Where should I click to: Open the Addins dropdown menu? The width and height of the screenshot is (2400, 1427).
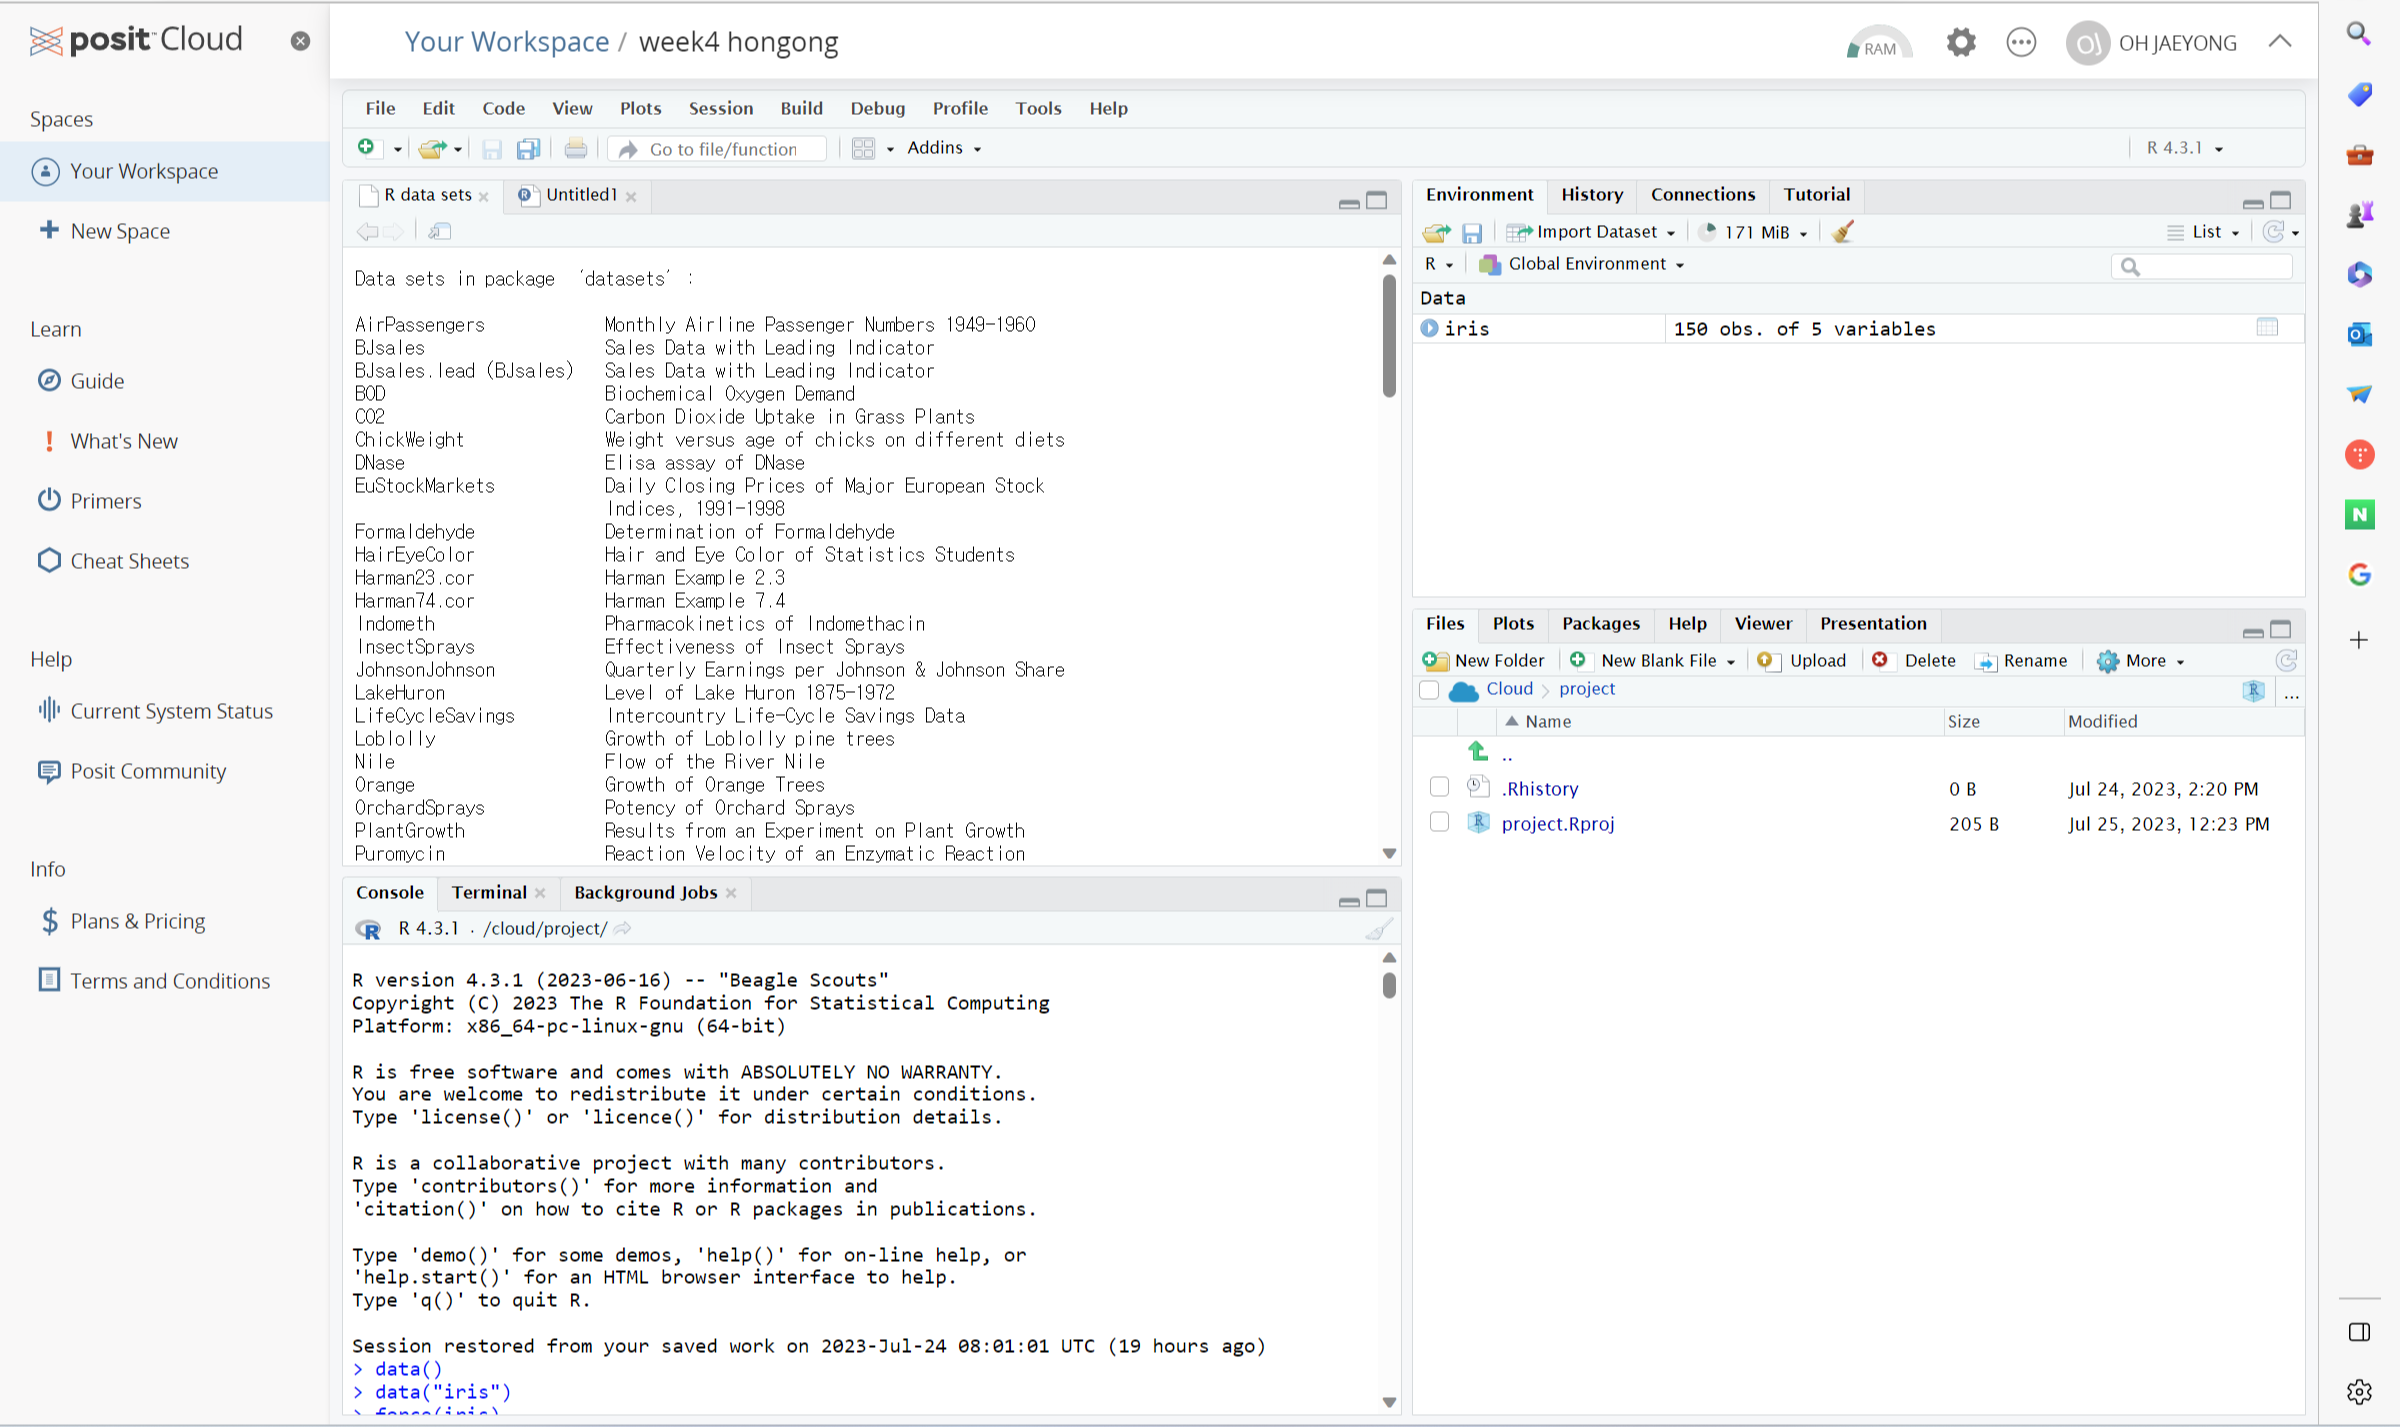(944, 148)
